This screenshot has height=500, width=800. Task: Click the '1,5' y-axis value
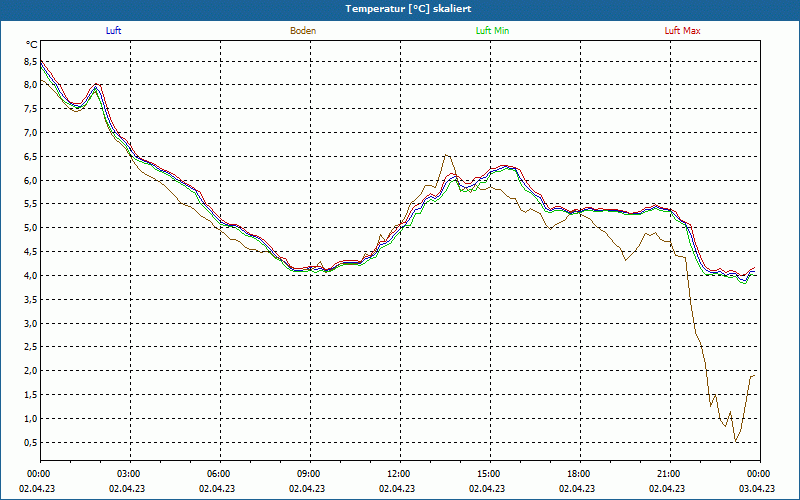coord(31,395)
